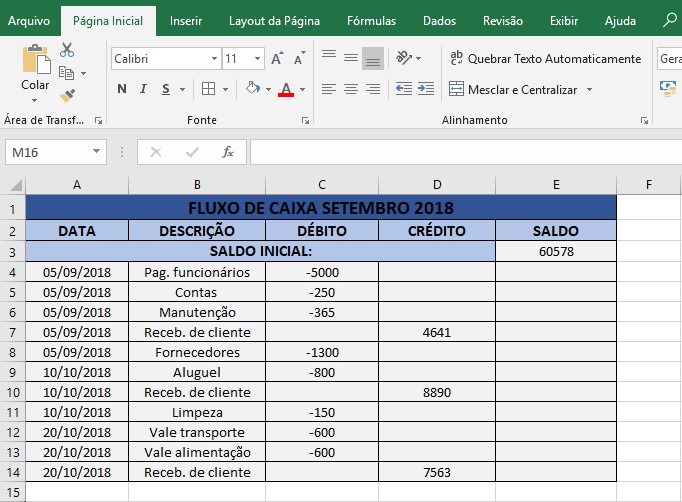
Task: Center text horizontally
Action: 351,89
